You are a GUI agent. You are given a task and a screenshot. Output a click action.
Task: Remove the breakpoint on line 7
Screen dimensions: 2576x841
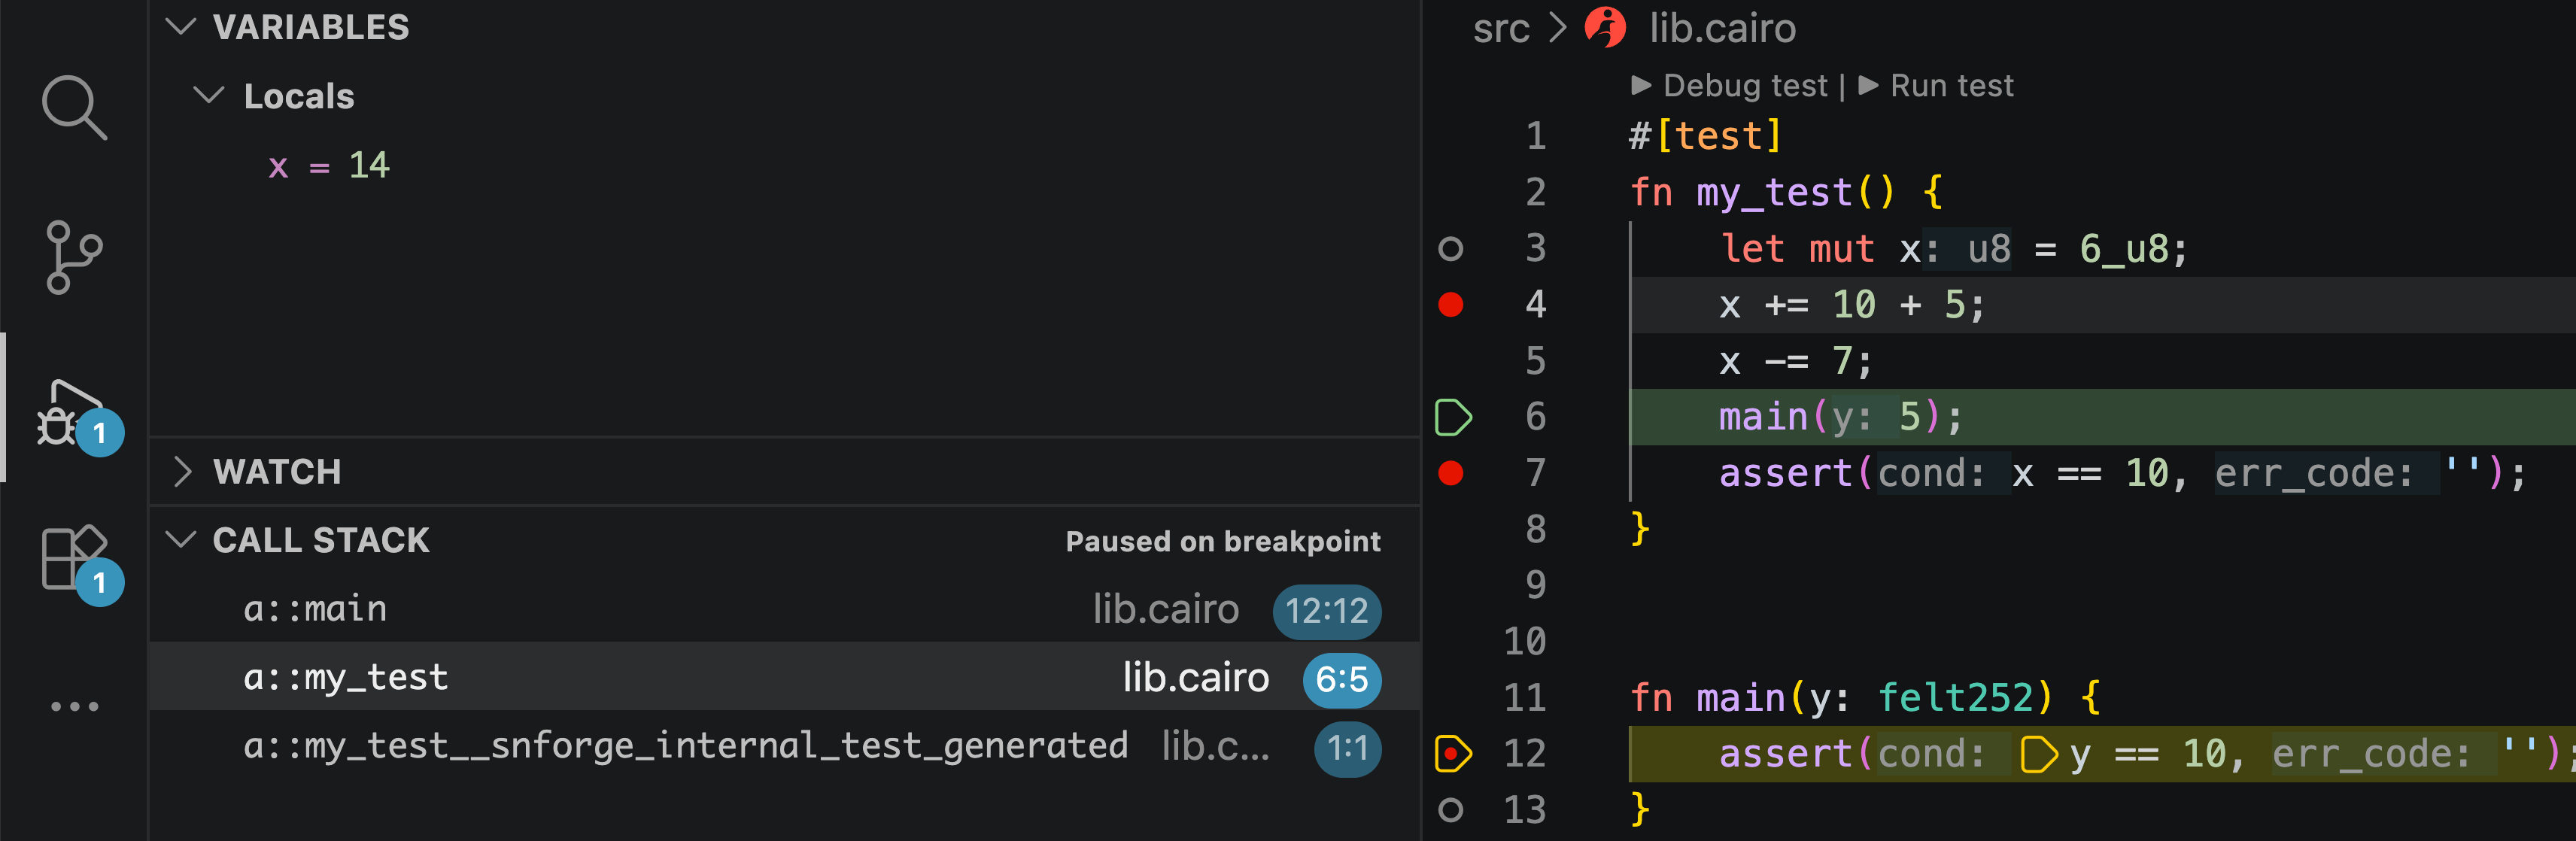click(1450, 473)
